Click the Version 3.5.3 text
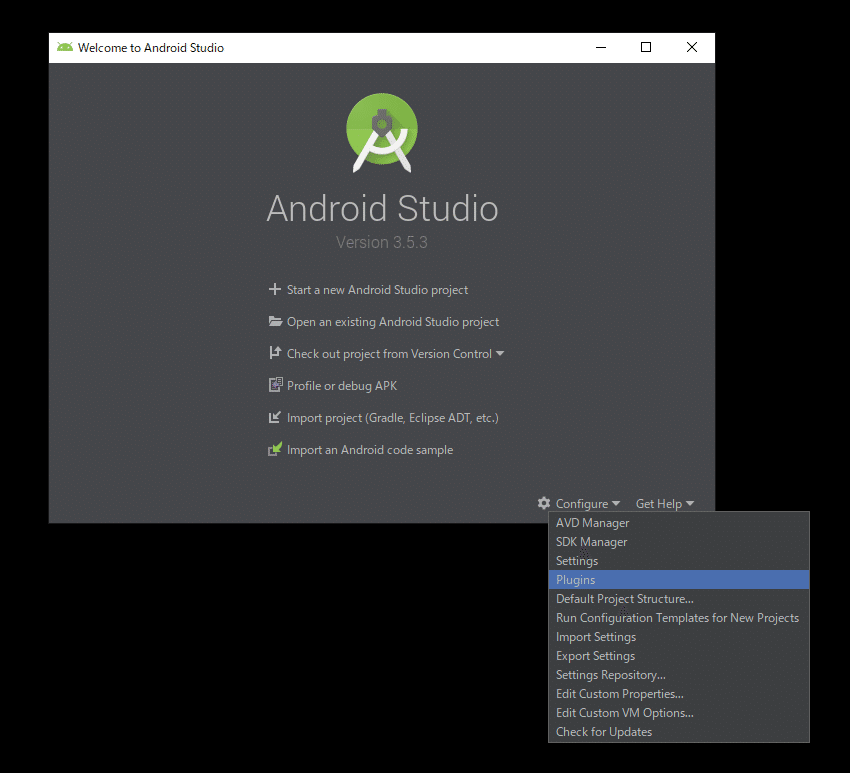The width and height of the screenshot is (850, 773). (382, 242)
